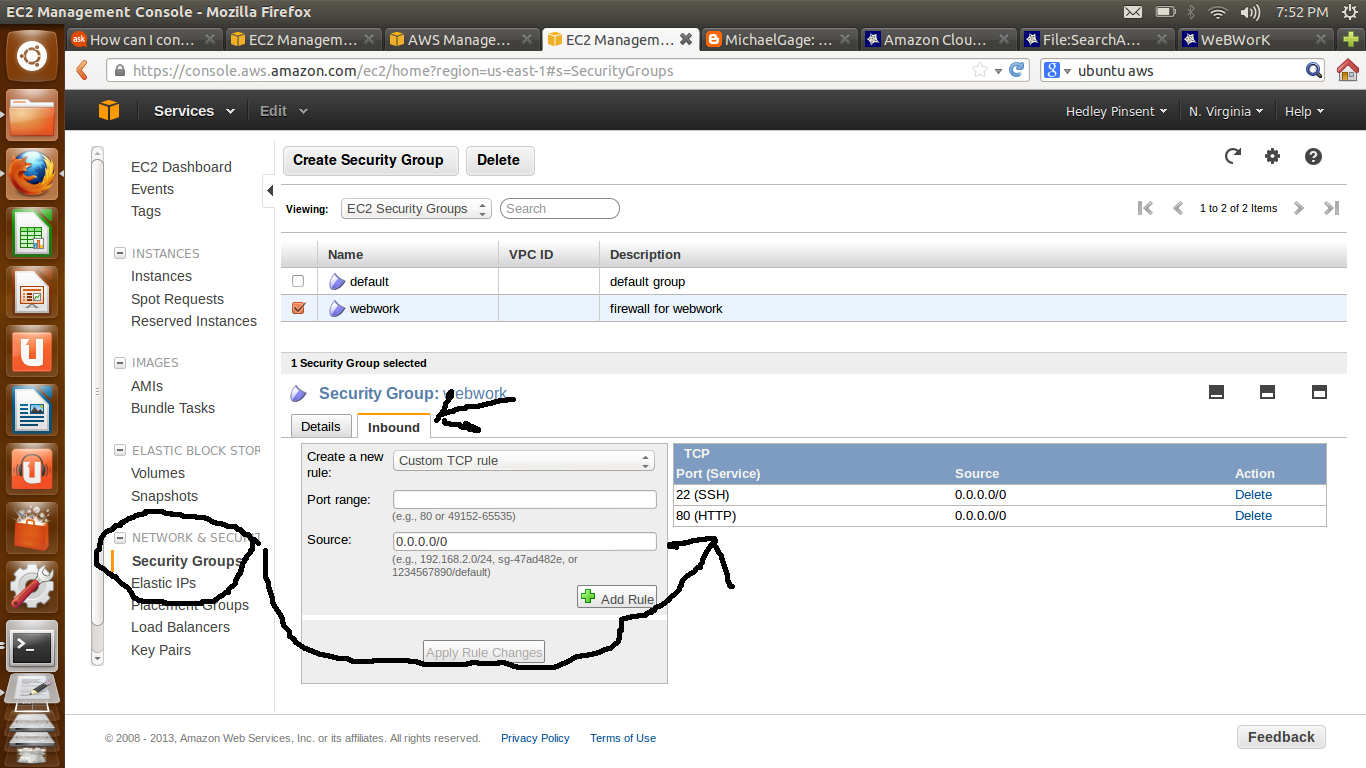
Task: Open Firefox home page
Action: point(1347,70)
